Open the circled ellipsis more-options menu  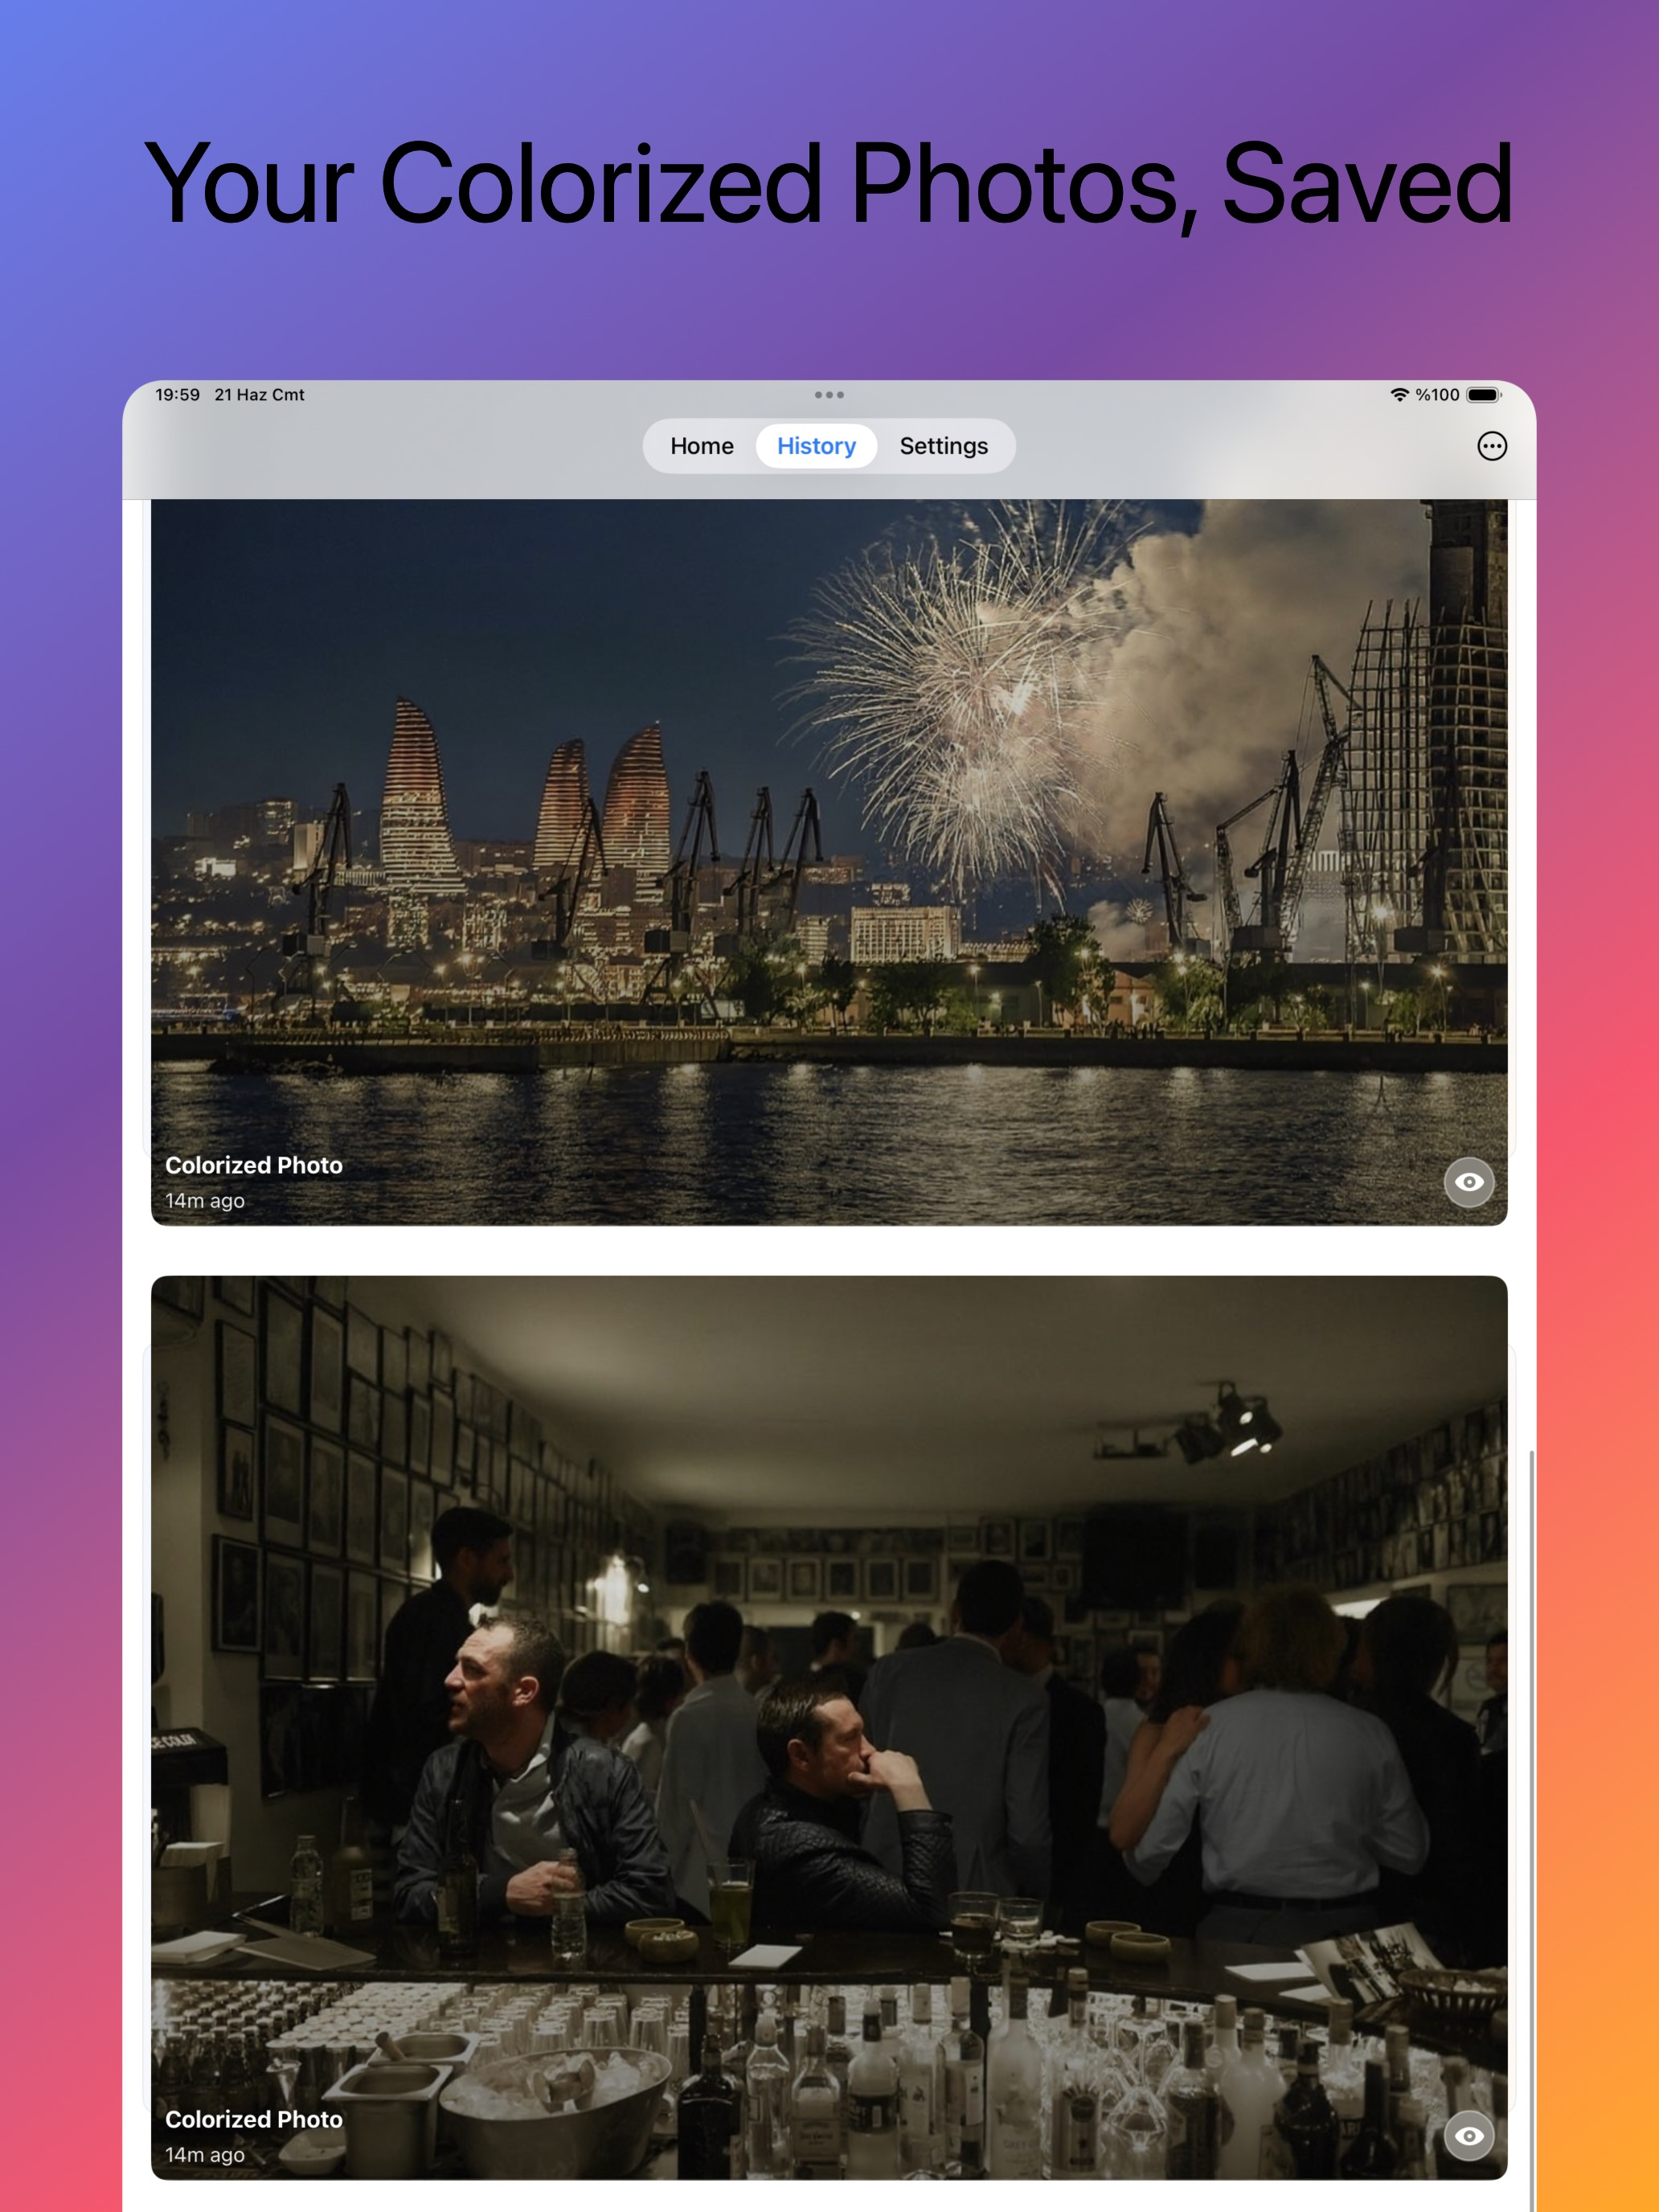point(1491,446)
